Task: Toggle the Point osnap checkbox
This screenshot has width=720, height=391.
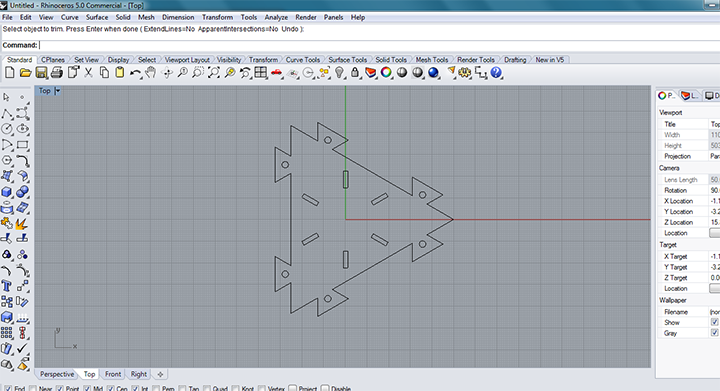Action: [x=60, y=389]
